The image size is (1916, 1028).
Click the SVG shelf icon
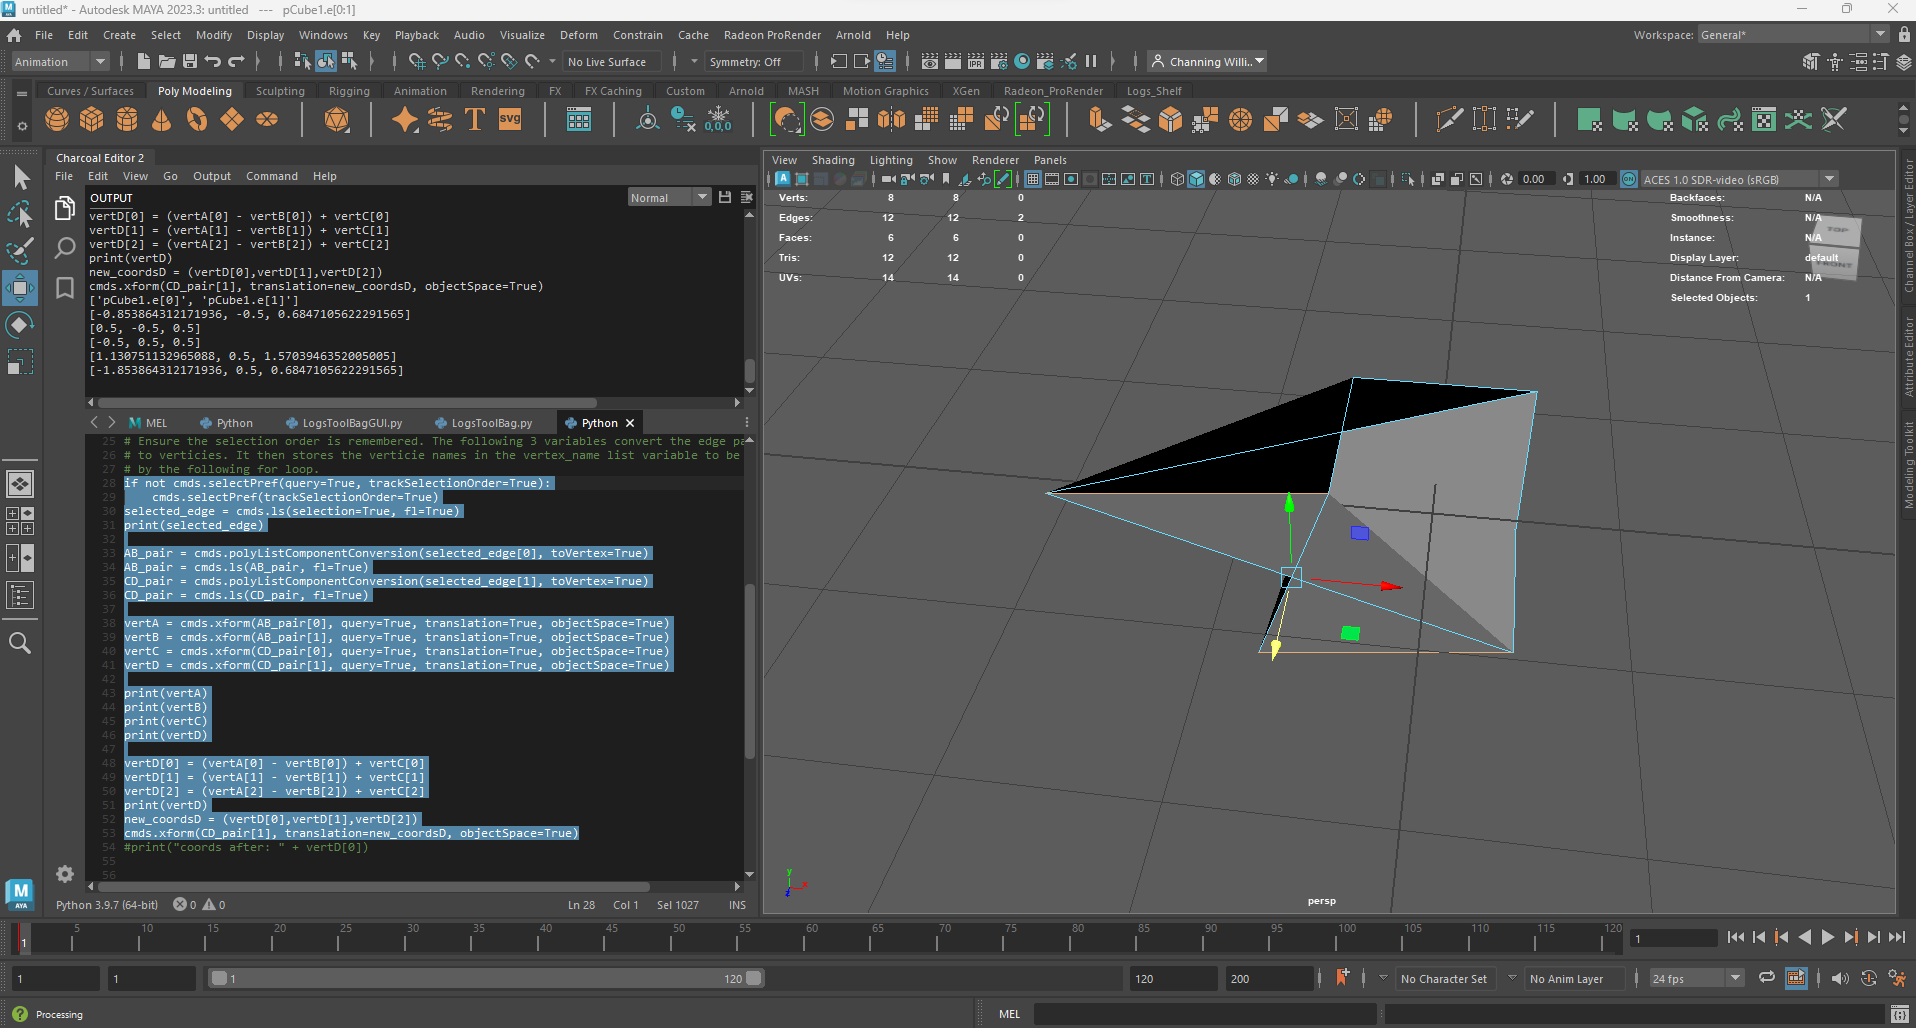(510, 120)
